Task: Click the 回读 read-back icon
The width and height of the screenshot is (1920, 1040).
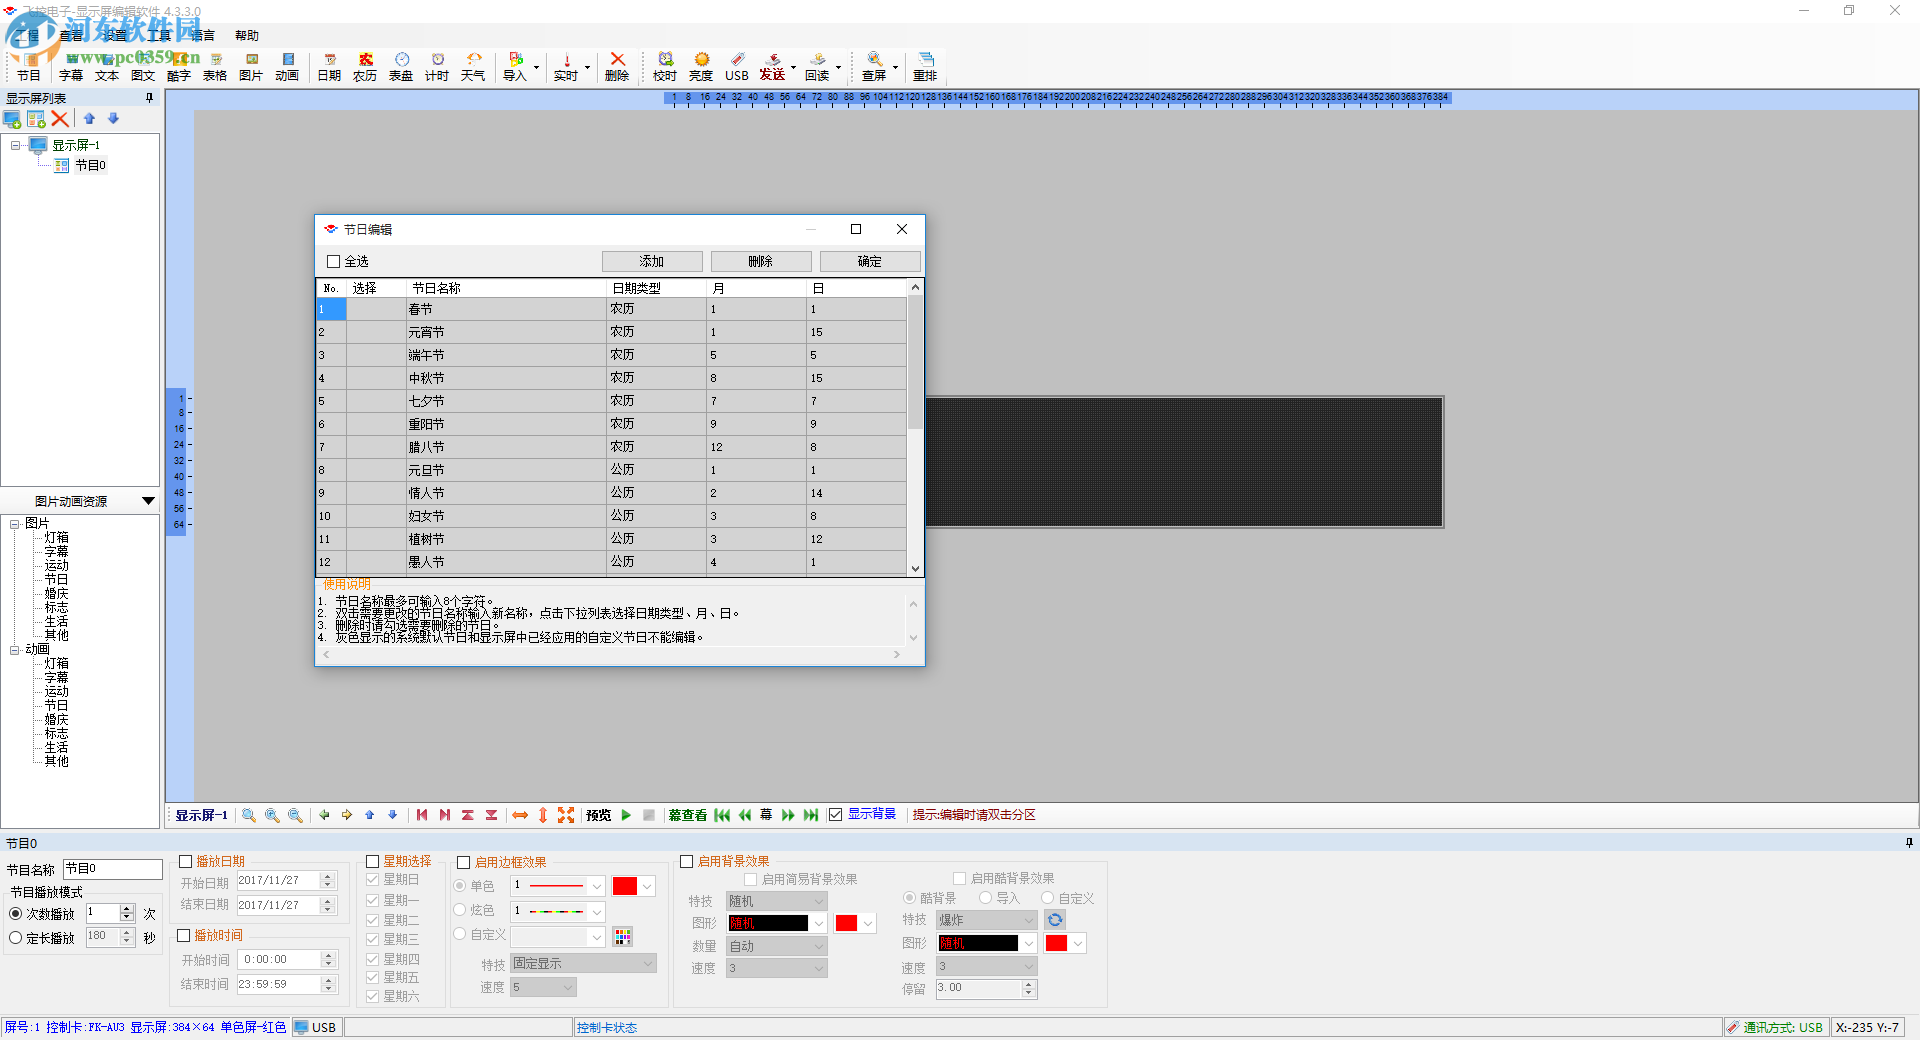Action: coord(817,67)
